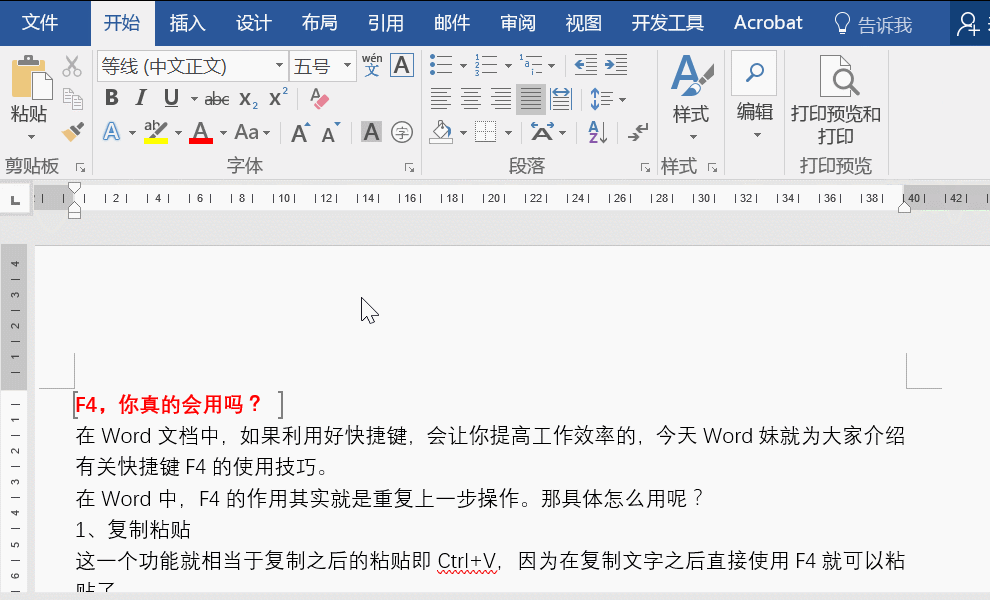Click the Shrink Font icon
Image resolution: width=990 pixels, height=600 pixels.
tap(330, 132)
